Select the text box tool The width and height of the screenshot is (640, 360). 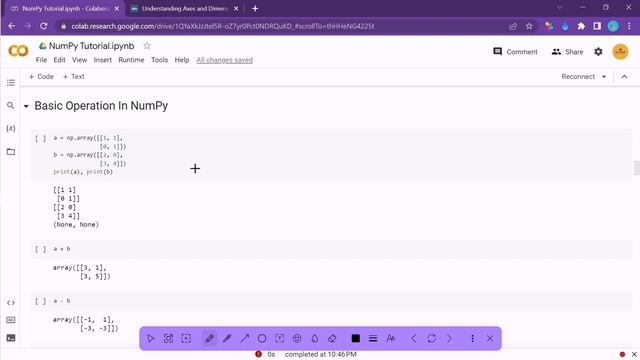tap(280, 338)
